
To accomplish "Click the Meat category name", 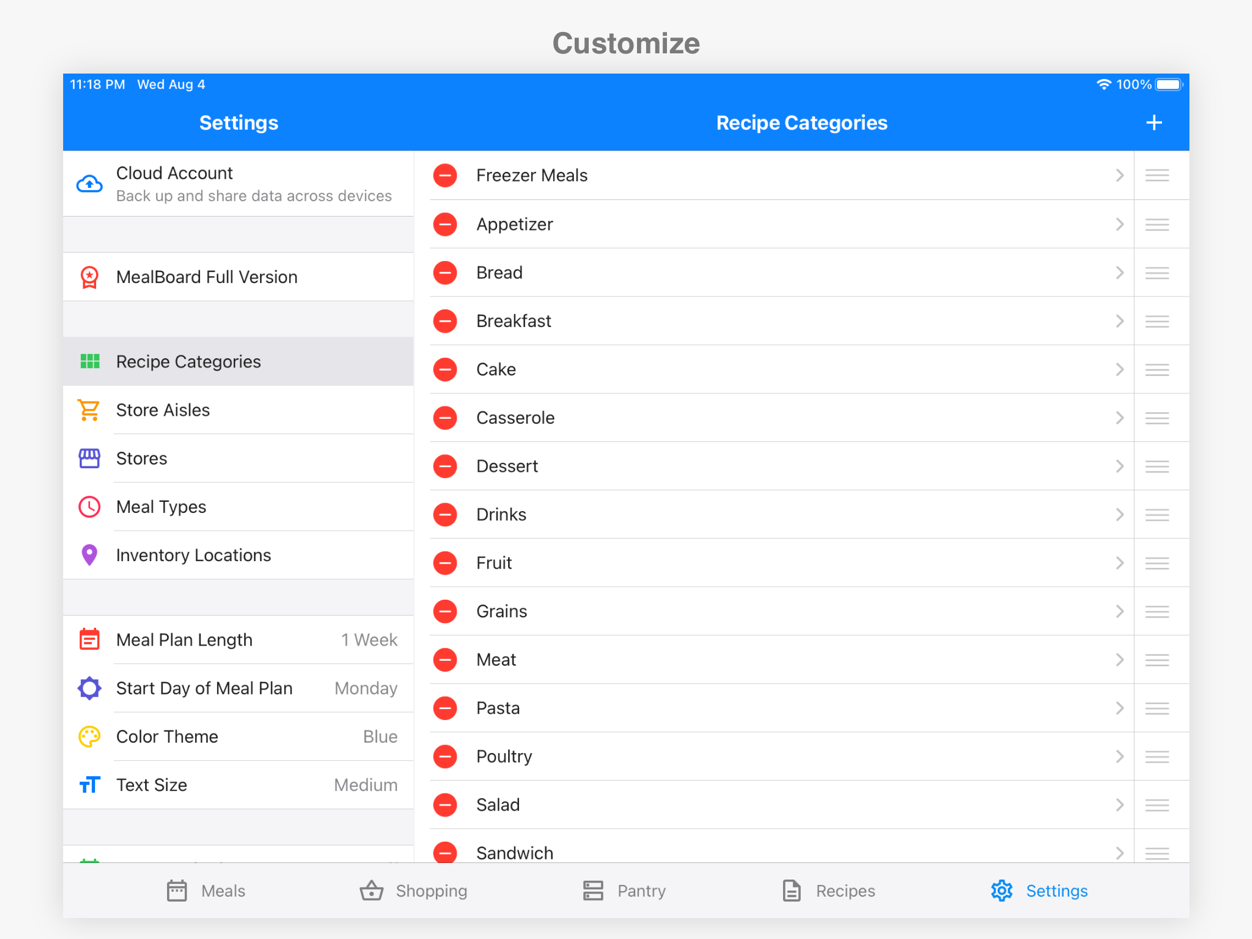I will [x=496, y=660].
